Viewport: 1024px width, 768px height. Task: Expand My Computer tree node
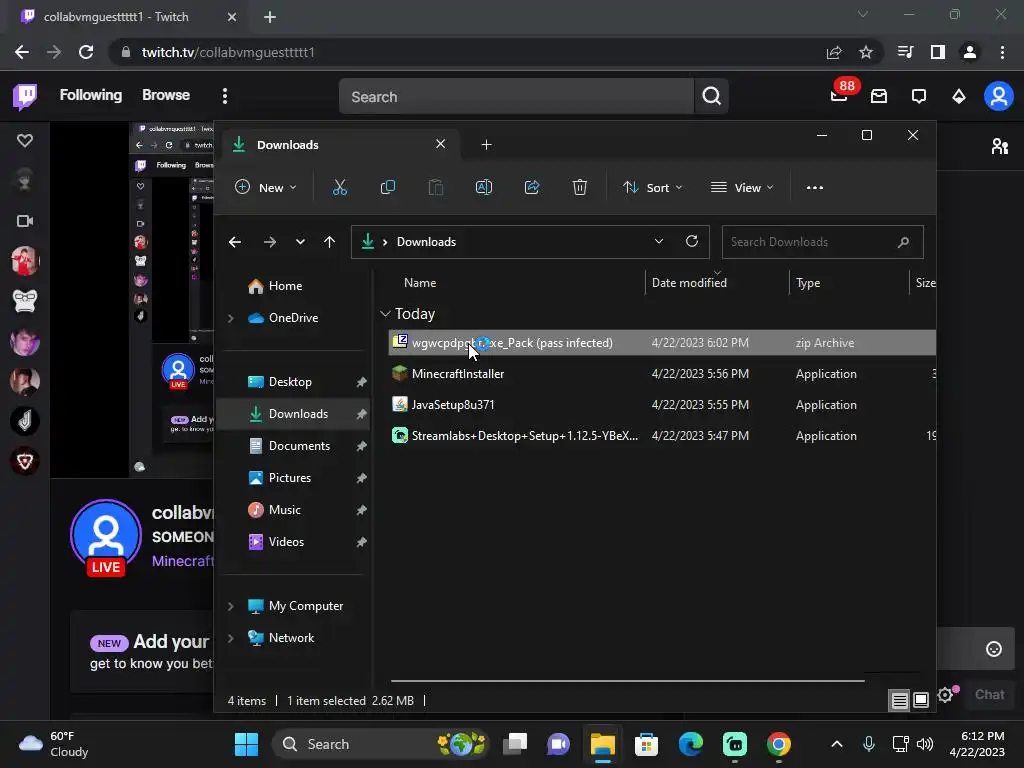(x=231, y=606)
